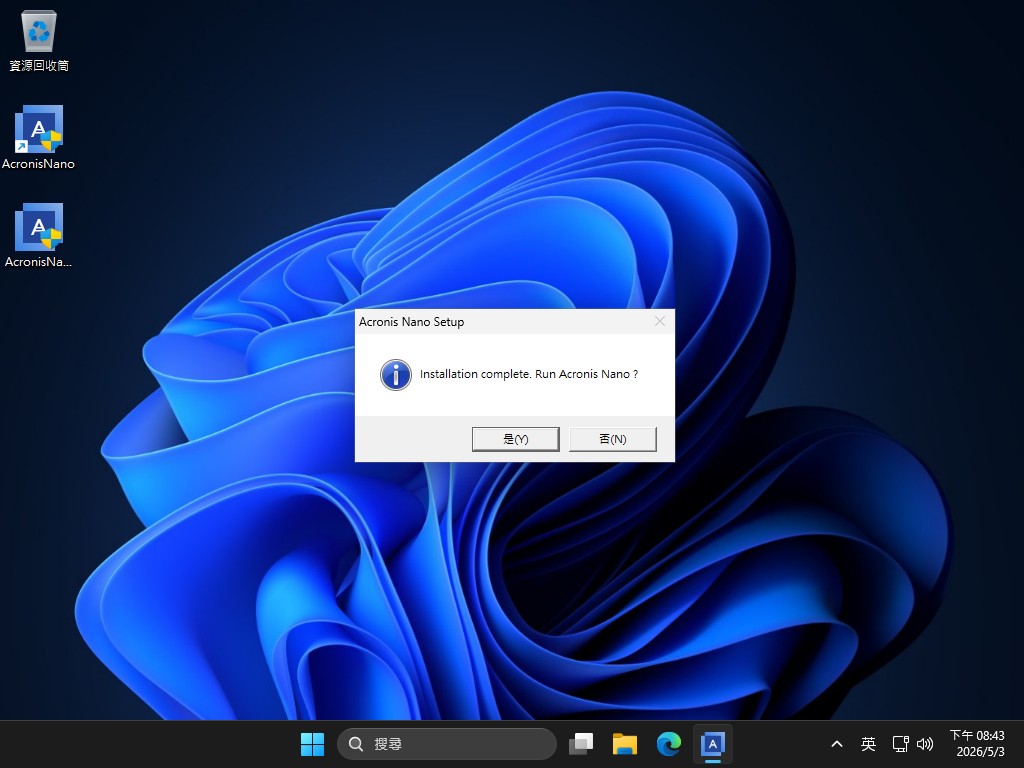Select the 資源回收筒 recycle bin icon
This screenshot has height=768, width=1024.
click(39, 40)
